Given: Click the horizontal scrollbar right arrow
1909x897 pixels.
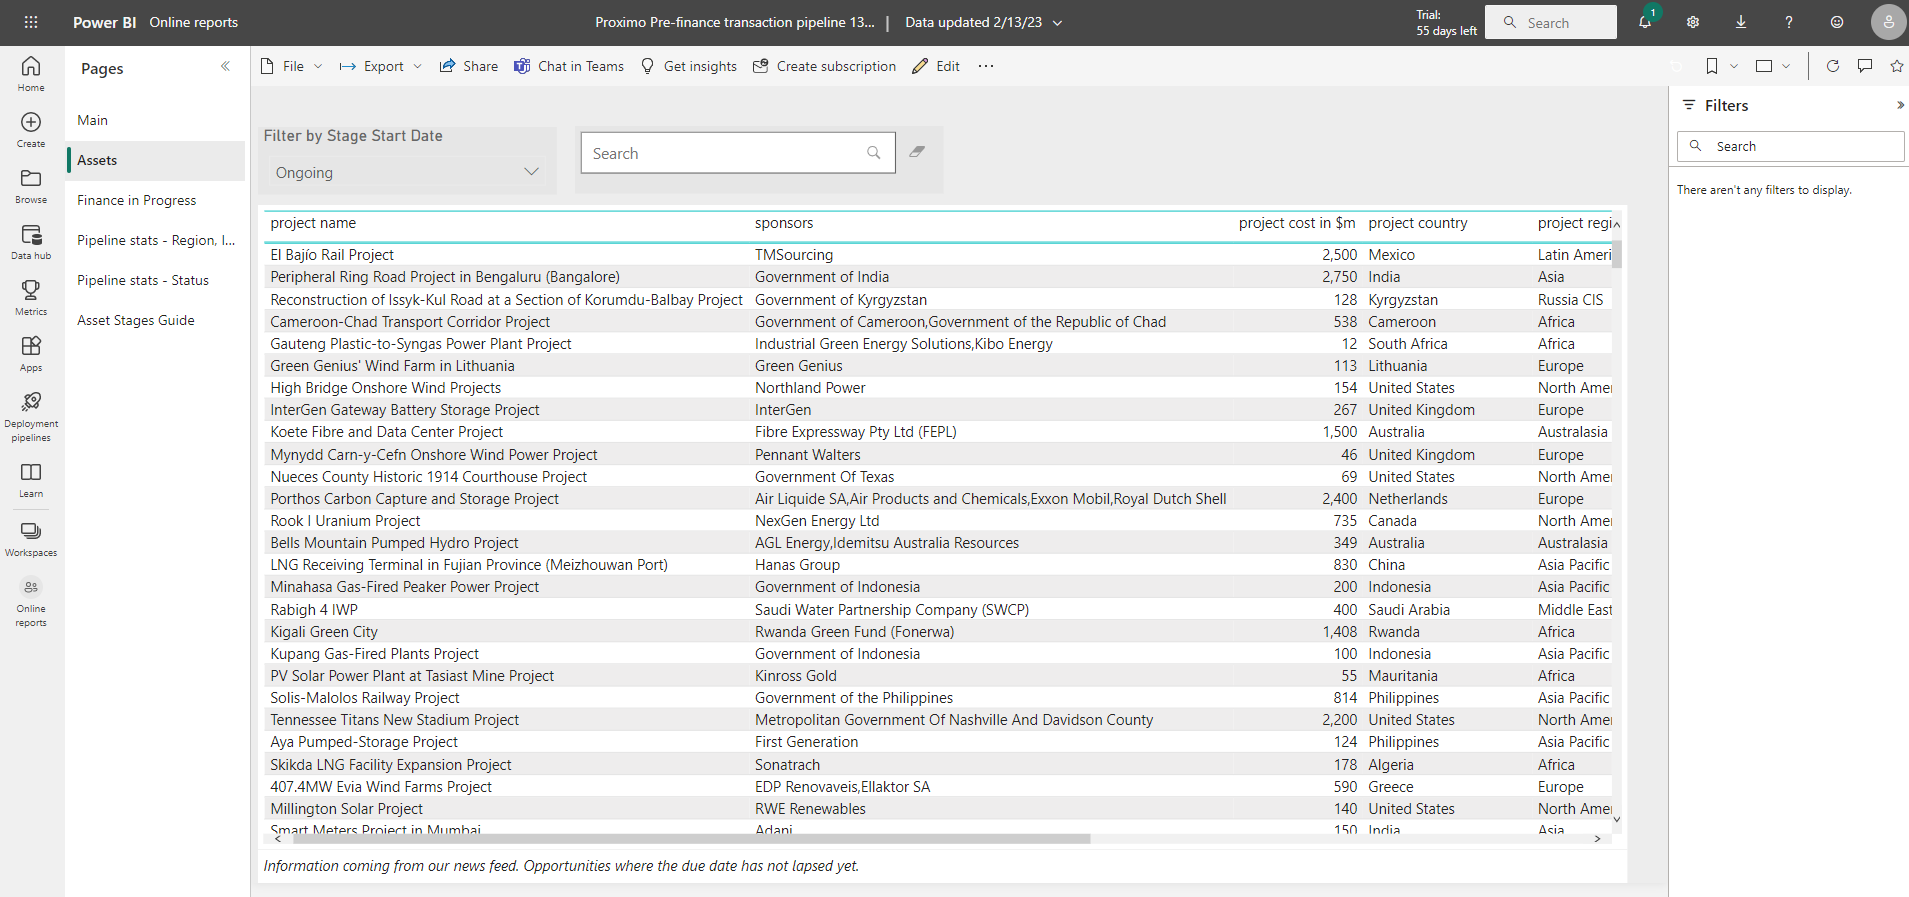Looking at the screenshot, I should point(1597,839).
